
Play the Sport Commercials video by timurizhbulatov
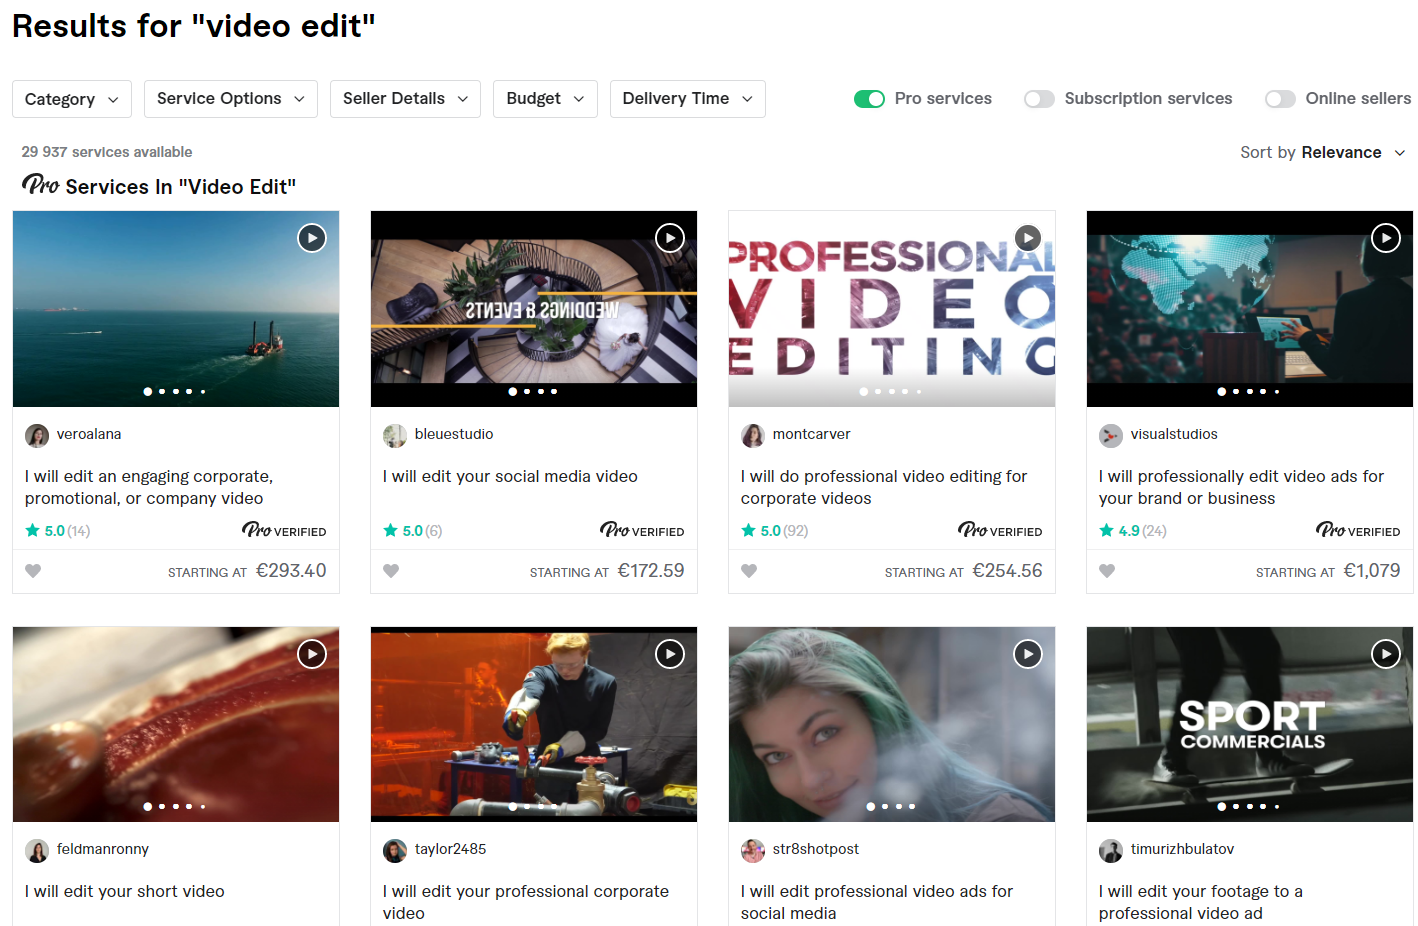1385,654
